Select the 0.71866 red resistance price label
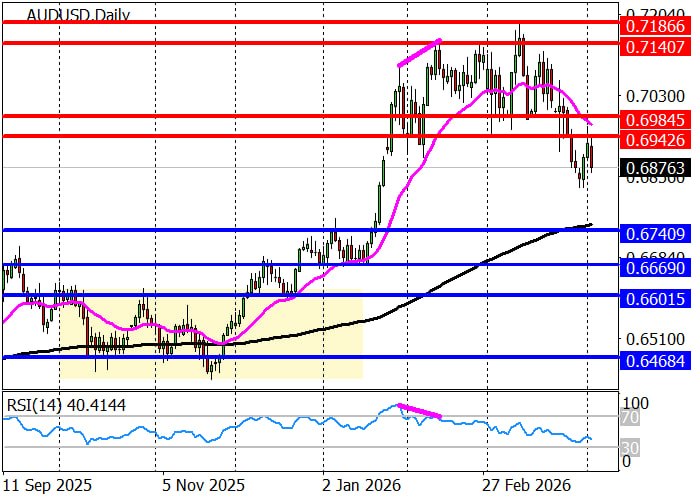The width and height of the screenshot is (700, 500). tap(655, 21)
